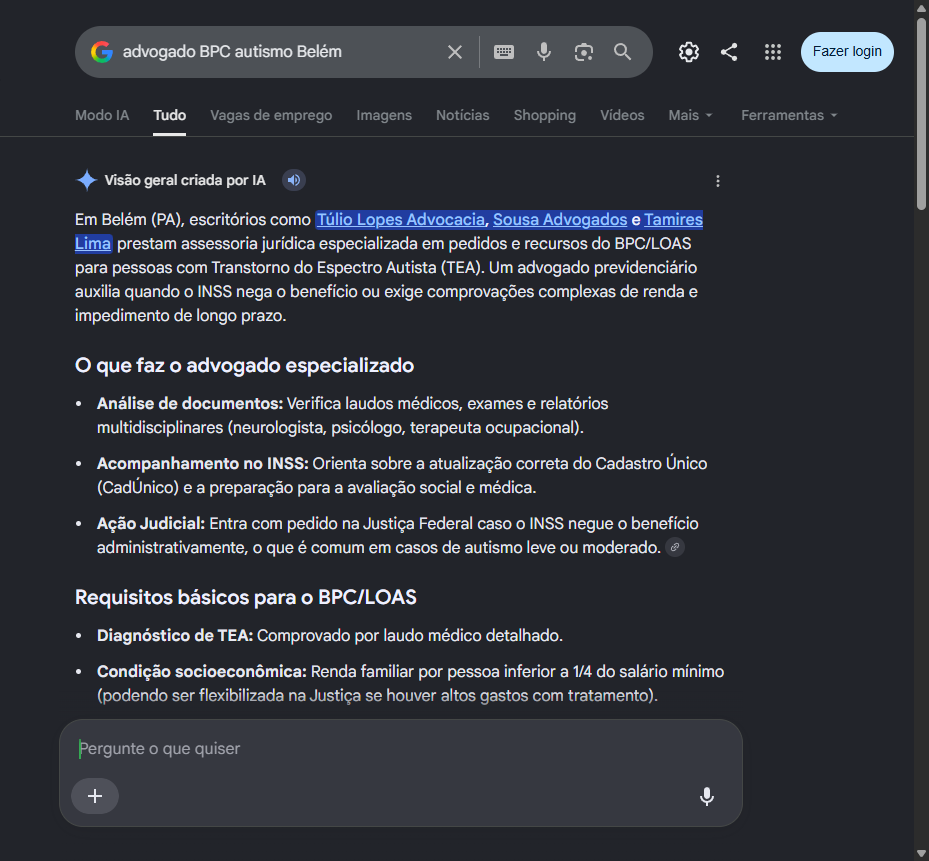Click the Google logo in search bar
929x861 pixels.
102,52
